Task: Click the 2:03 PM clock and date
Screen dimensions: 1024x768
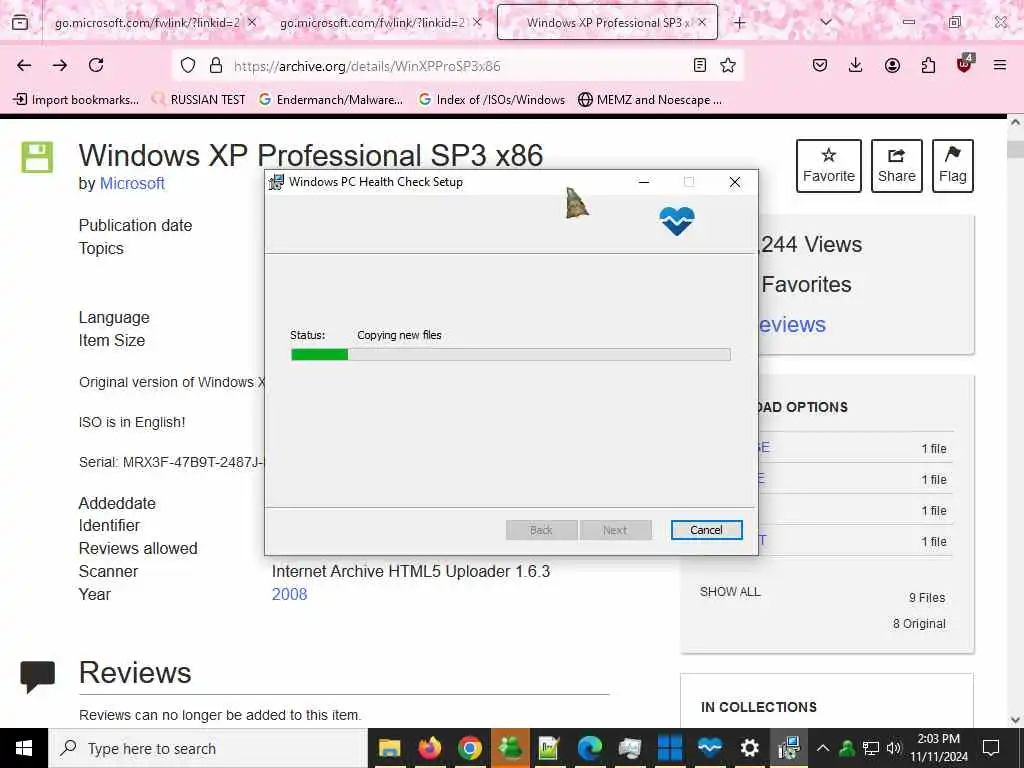Action: [x=938, y=748]
